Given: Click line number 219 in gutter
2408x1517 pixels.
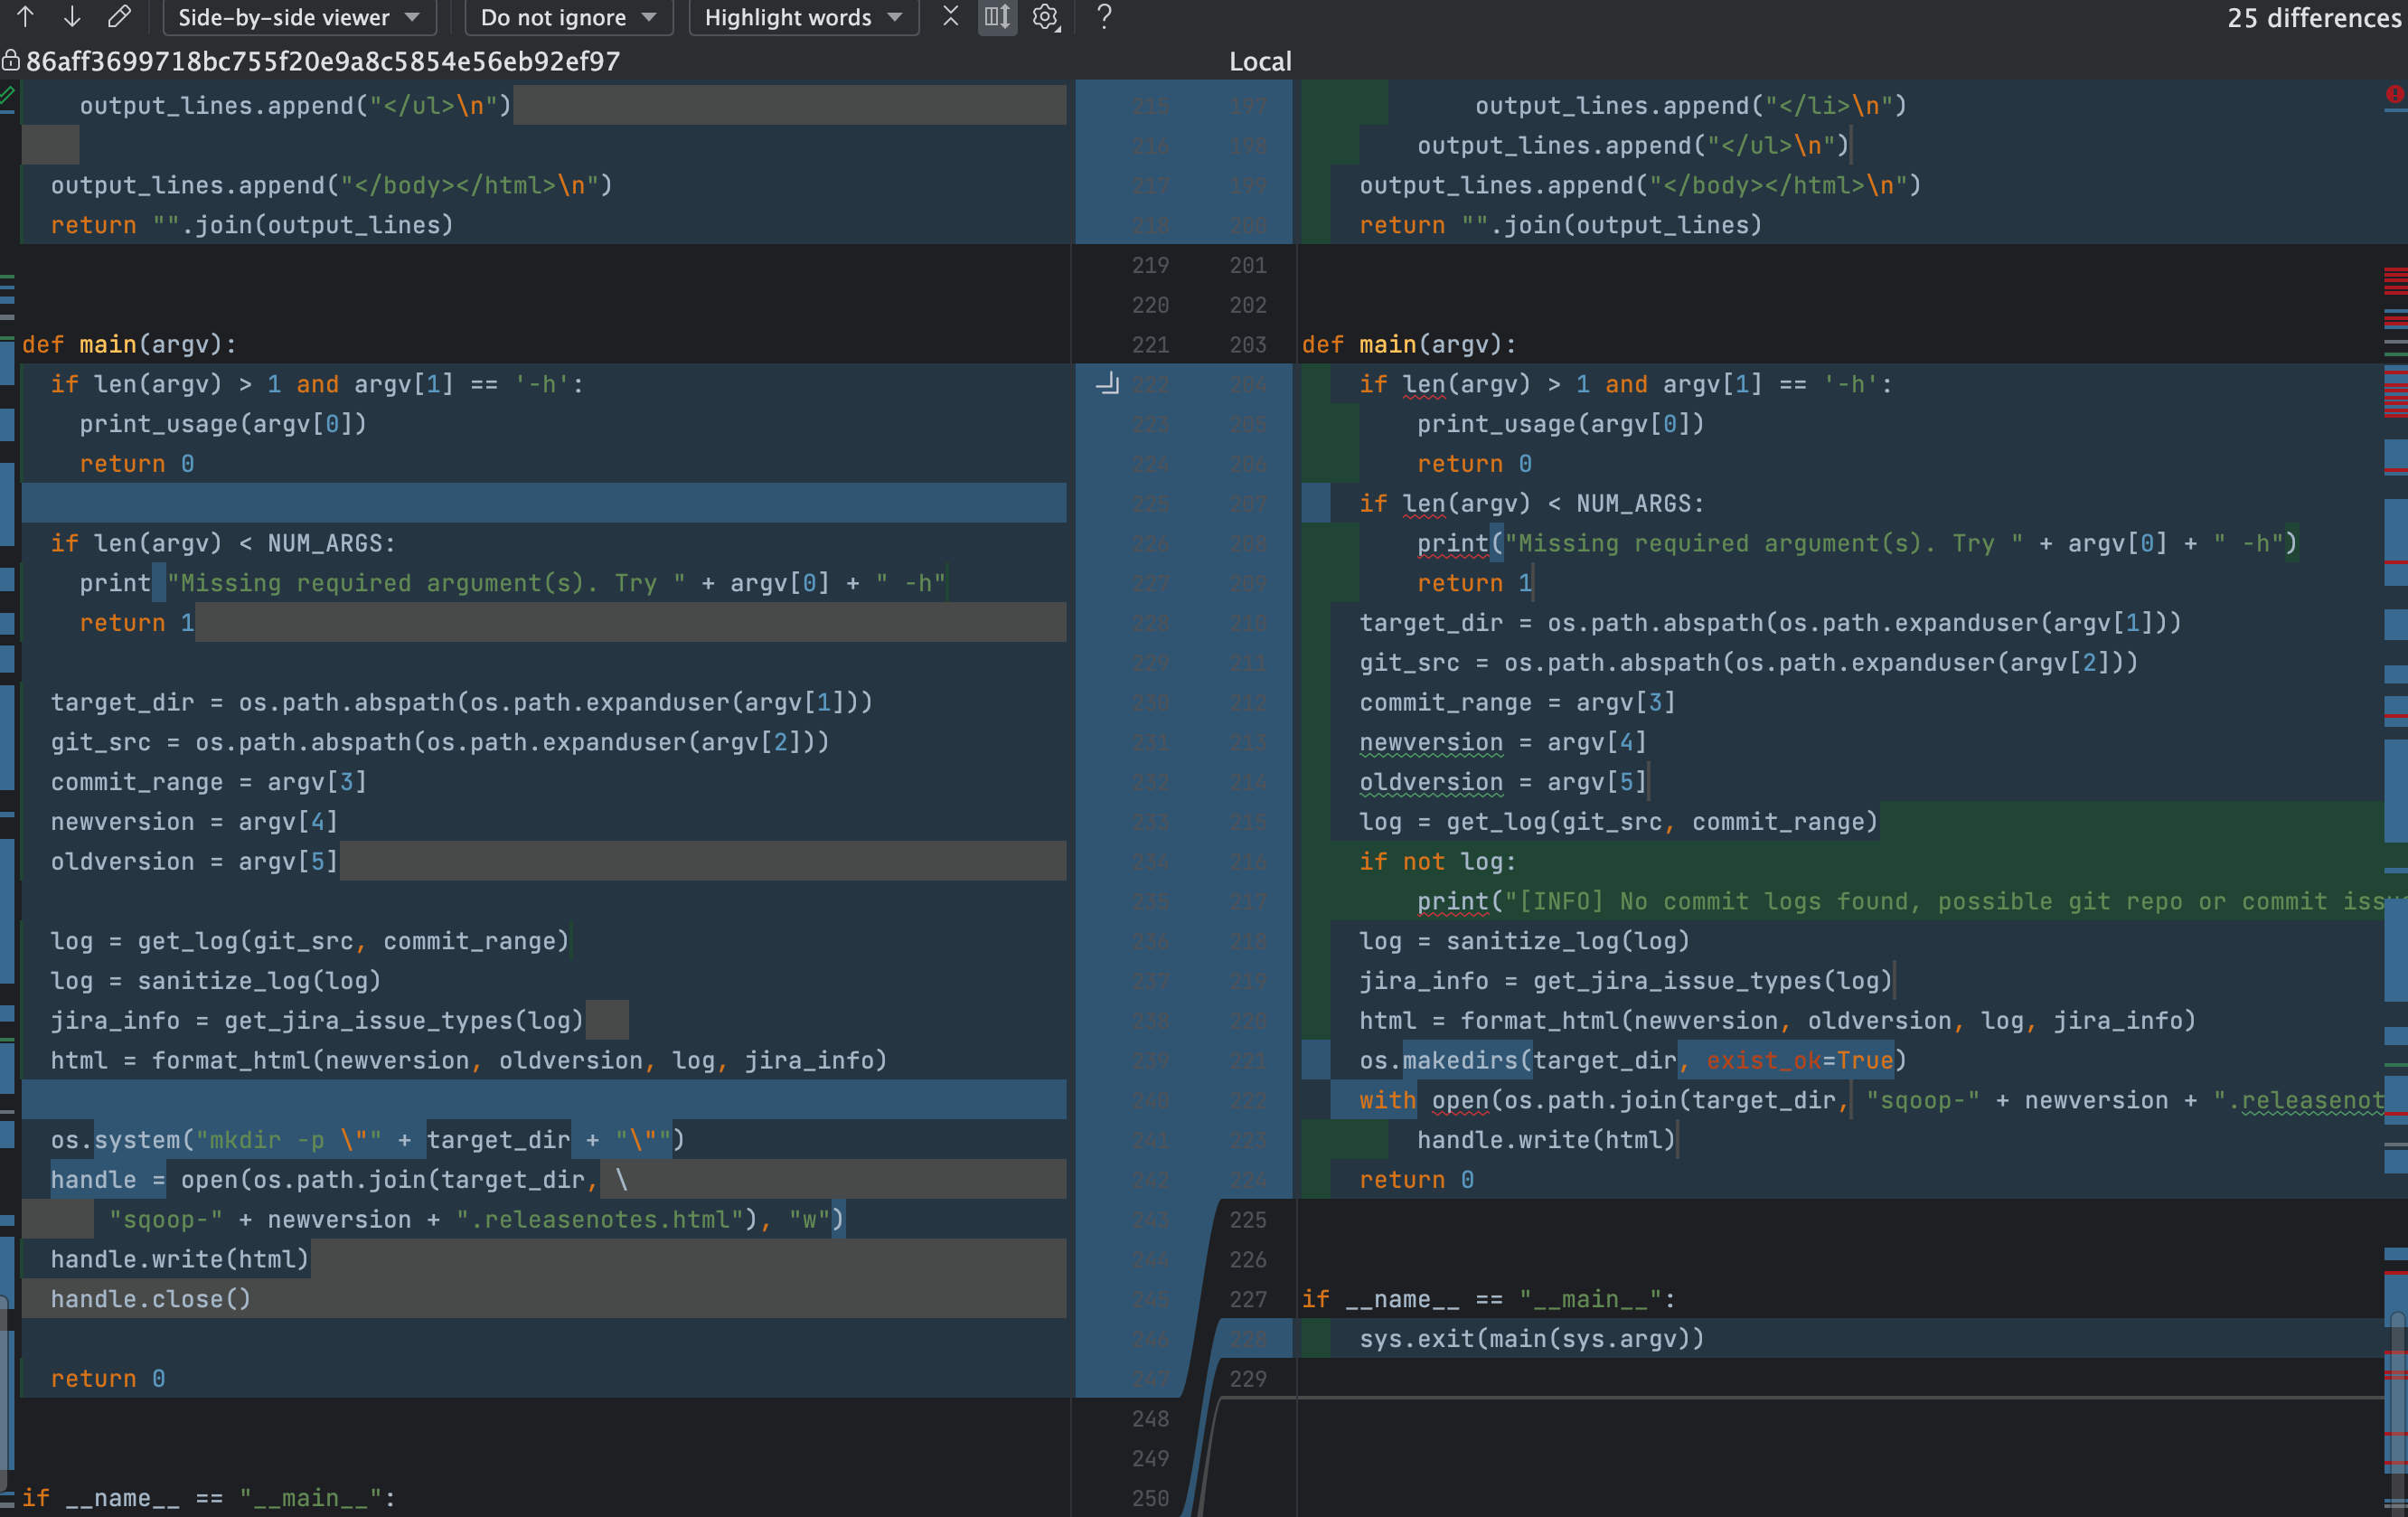Looking at the screenshot, I should click(1150, 265).
